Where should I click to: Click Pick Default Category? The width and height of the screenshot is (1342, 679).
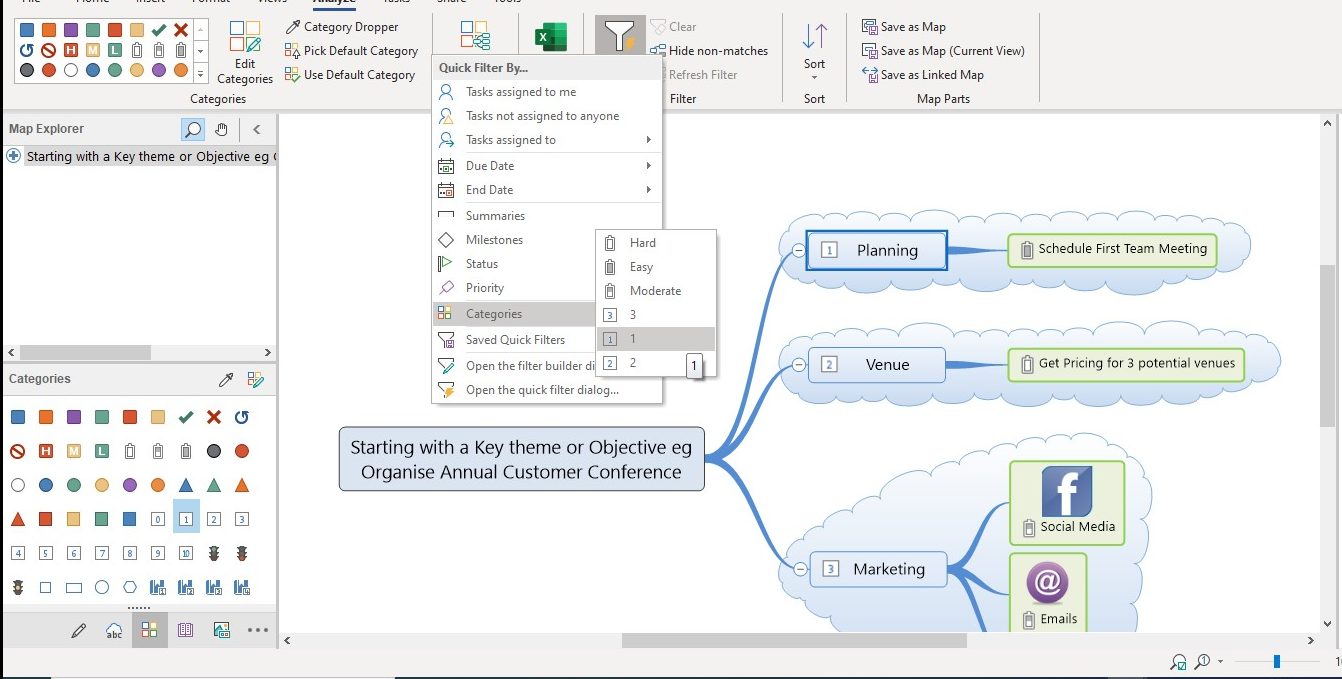[351, 51]
